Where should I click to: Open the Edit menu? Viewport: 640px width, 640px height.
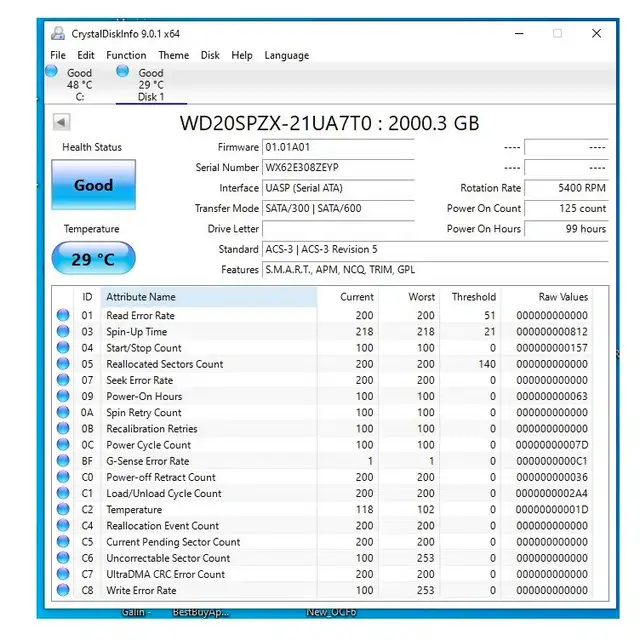86,55
